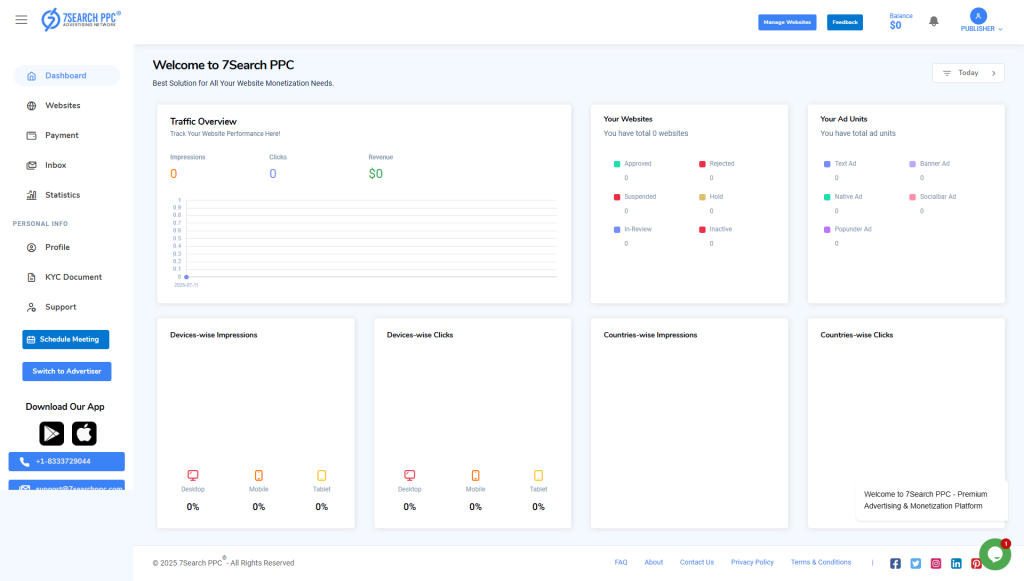Click the Feedback button
This screenshot has width=1024, height=581.
(844, 22)
